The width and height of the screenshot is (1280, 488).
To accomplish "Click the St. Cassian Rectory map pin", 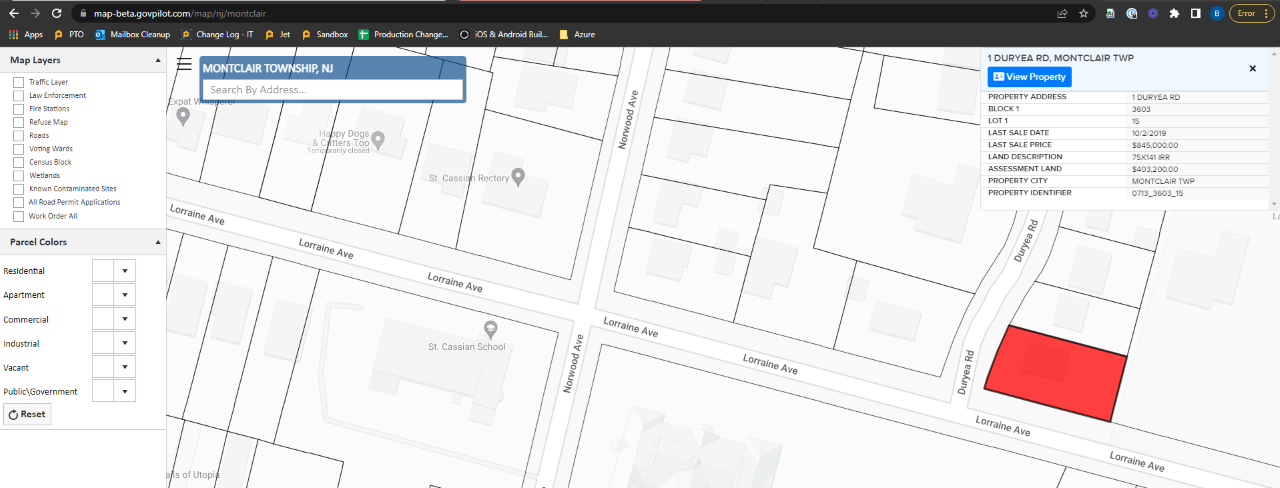I will coord(518,177).
